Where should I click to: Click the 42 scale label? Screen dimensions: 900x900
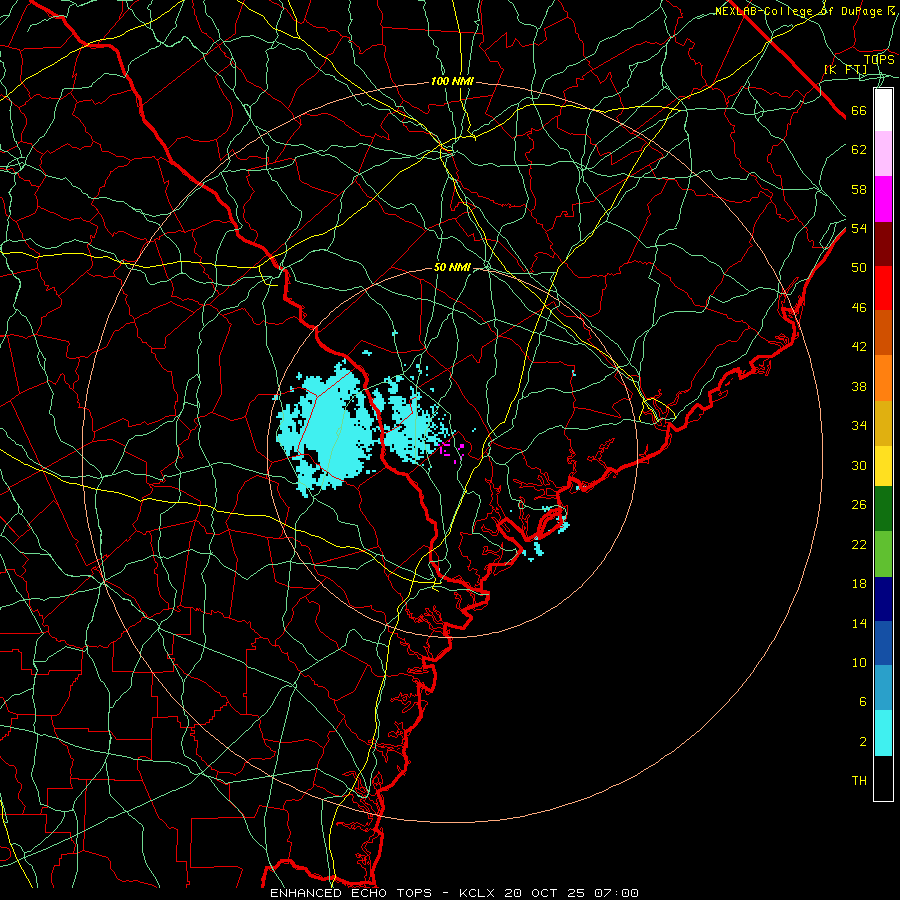point(859,347)
